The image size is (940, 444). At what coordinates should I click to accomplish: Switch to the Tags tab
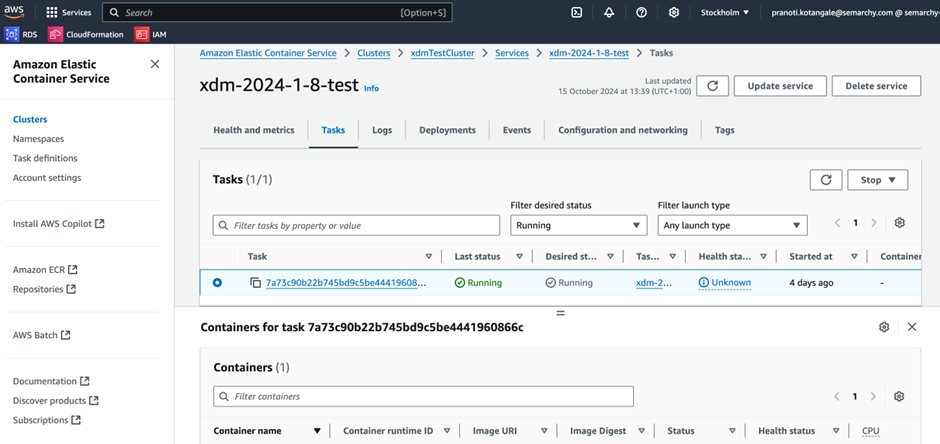click(724, 130)
